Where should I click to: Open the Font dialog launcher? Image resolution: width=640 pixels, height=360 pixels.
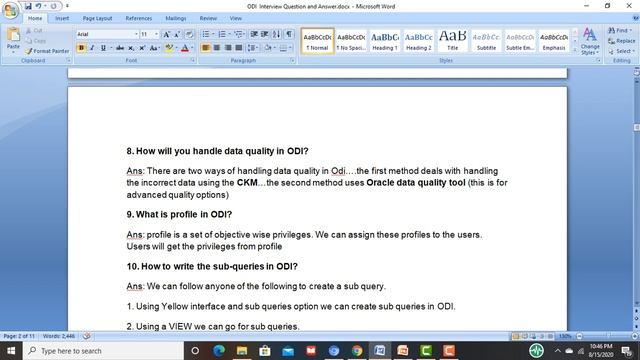[x=192, y=60]
